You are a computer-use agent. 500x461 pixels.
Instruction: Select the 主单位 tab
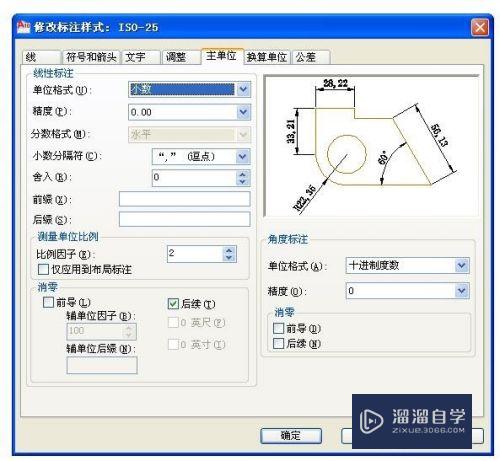(x=222, y=56)
